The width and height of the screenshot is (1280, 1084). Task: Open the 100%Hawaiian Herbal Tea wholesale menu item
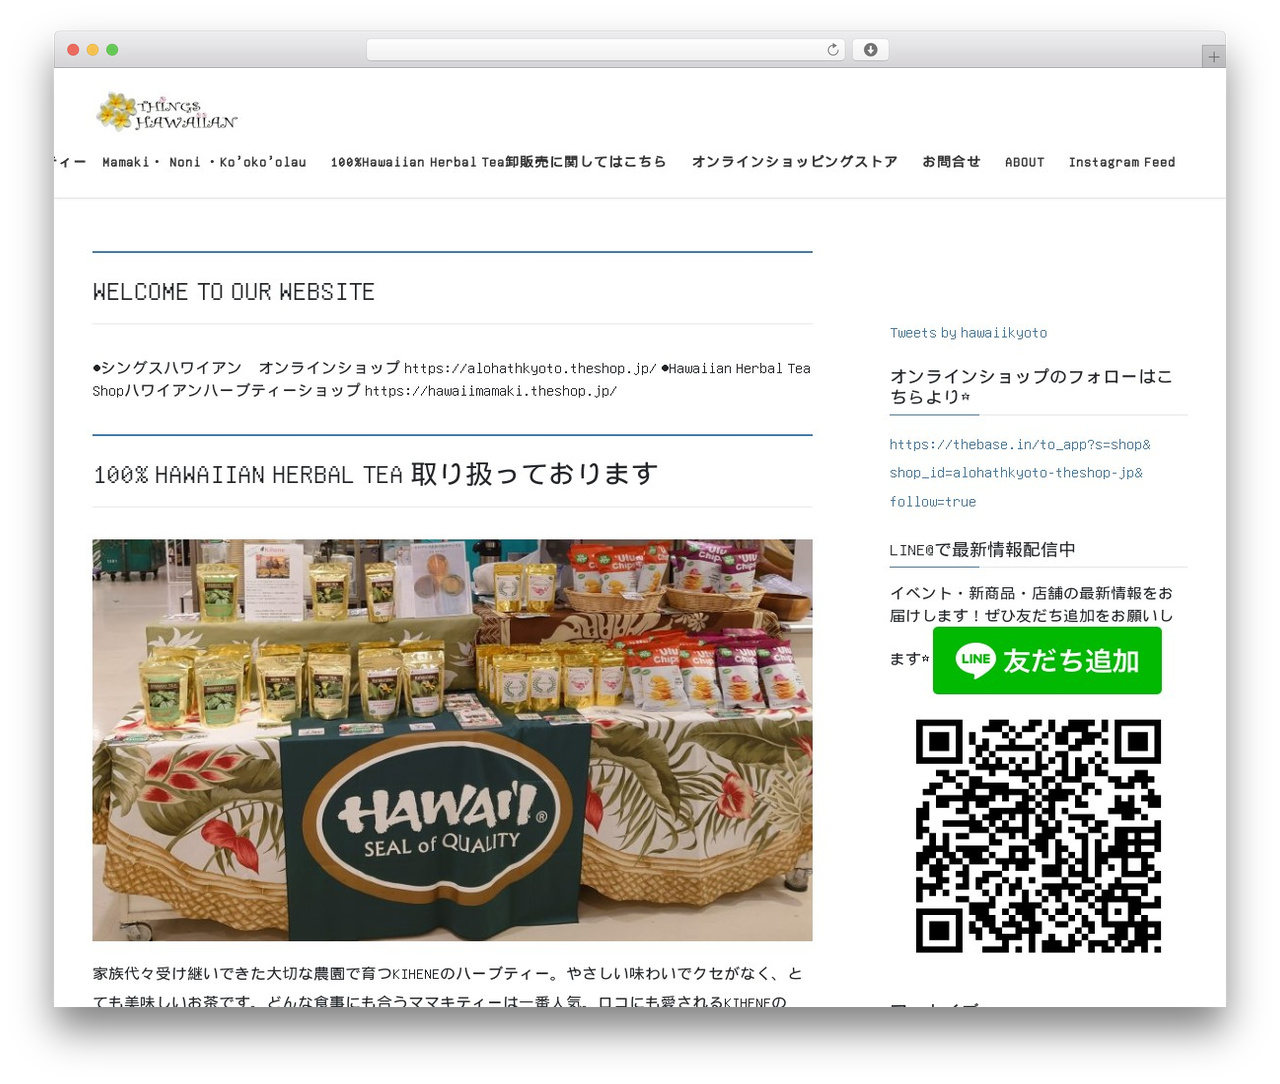[x=498, y=162]
